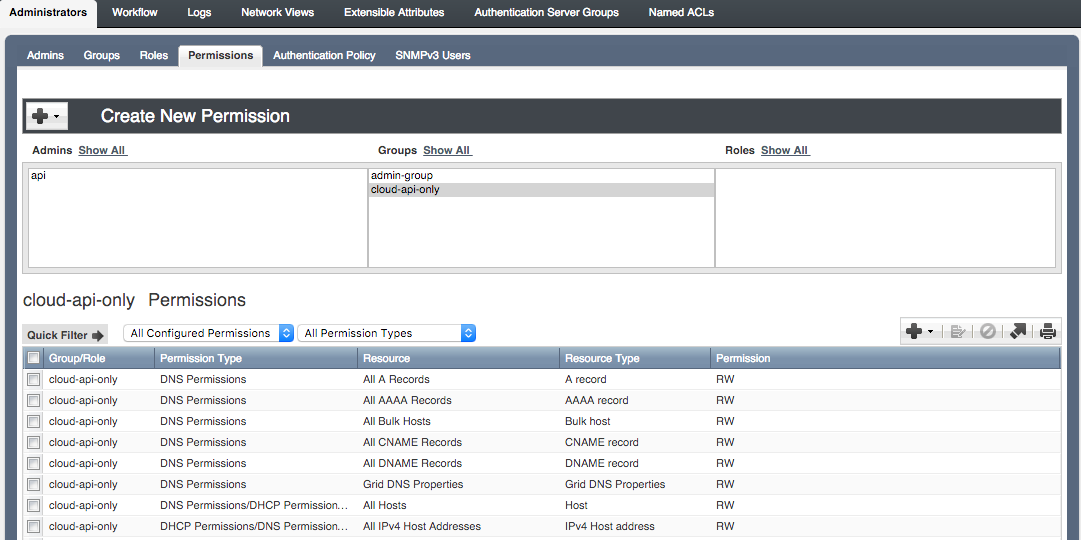
Task: Open the All Permission Types dropdown
Action: [387, 333]
